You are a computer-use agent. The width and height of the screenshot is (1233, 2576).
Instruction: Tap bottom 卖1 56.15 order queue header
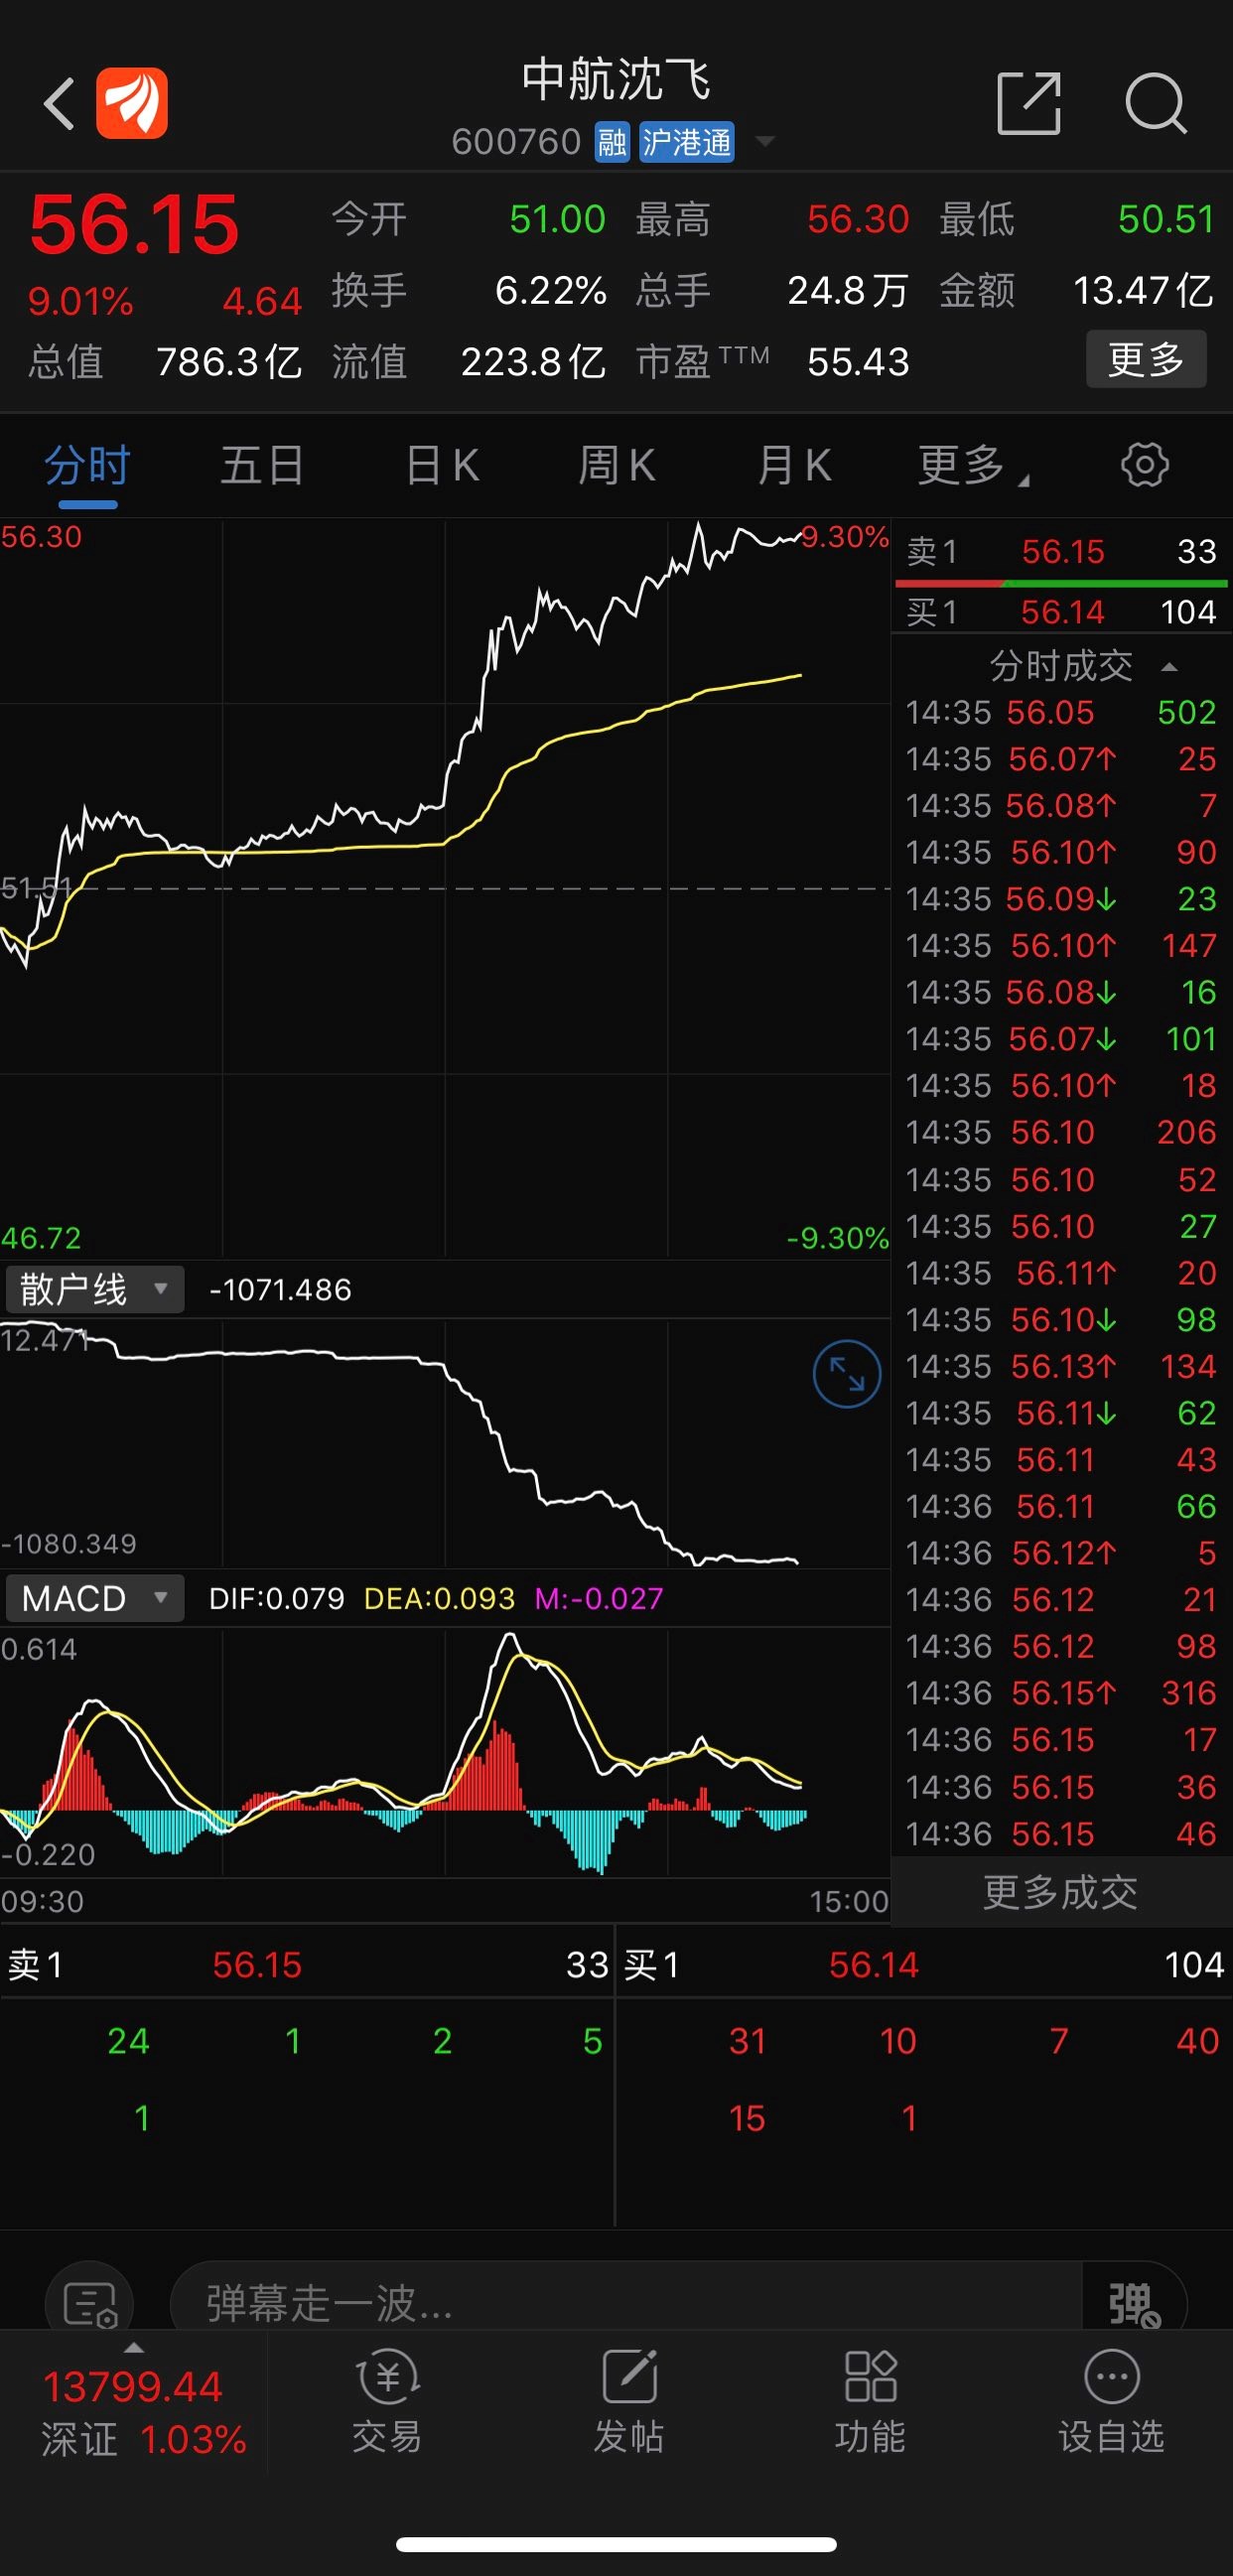(307, 1965)
